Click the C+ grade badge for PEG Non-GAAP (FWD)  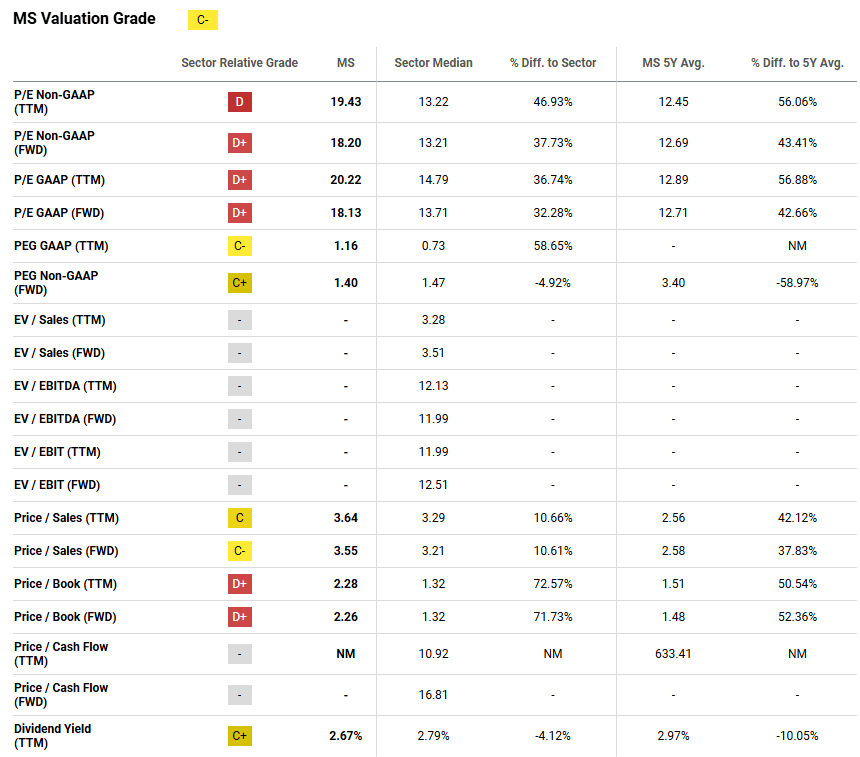[x=239, y=283]
